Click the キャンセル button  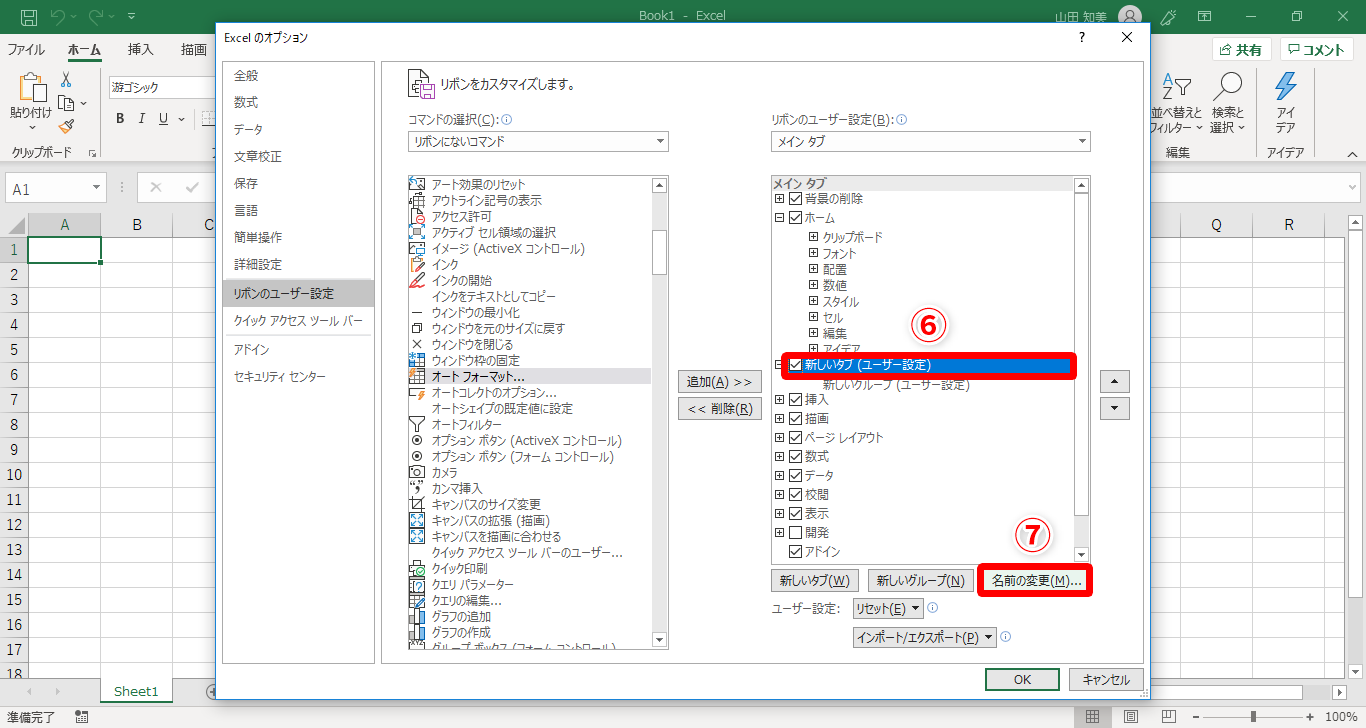pos(1106,680)
